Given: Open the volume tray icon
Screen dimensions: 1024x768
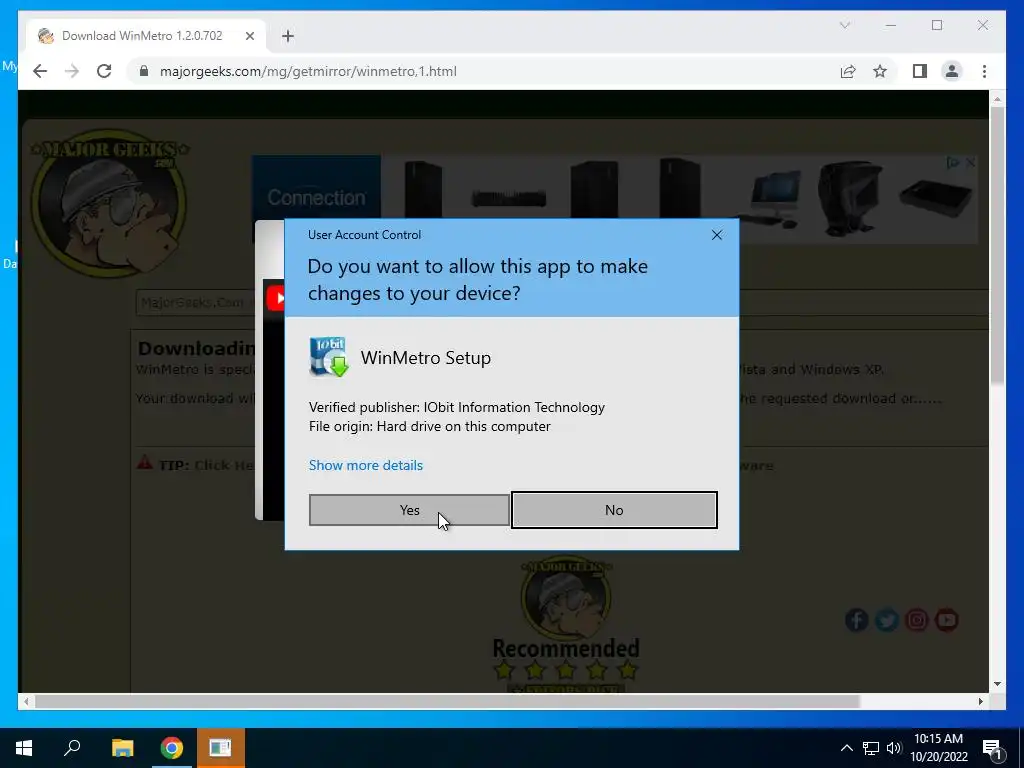Looking at the screenshot, I should pyautogui.click(x=894, y=748).
